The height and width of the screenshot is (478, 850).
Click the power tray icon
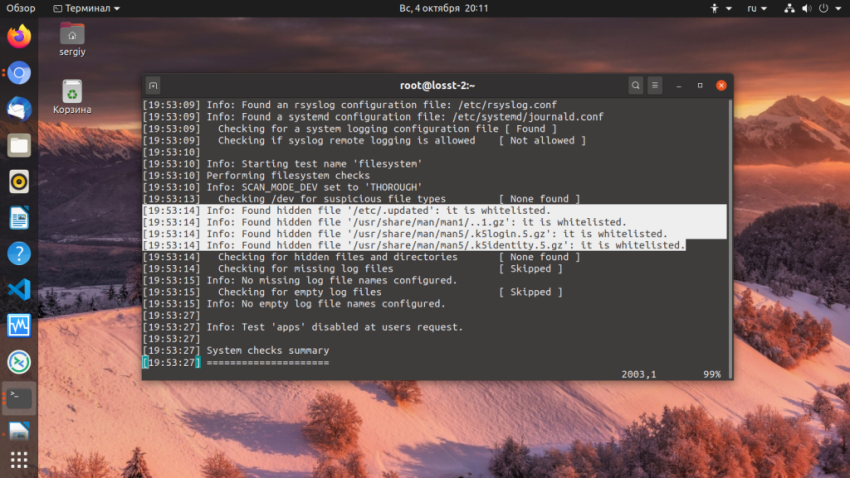(x=823, y=8)
